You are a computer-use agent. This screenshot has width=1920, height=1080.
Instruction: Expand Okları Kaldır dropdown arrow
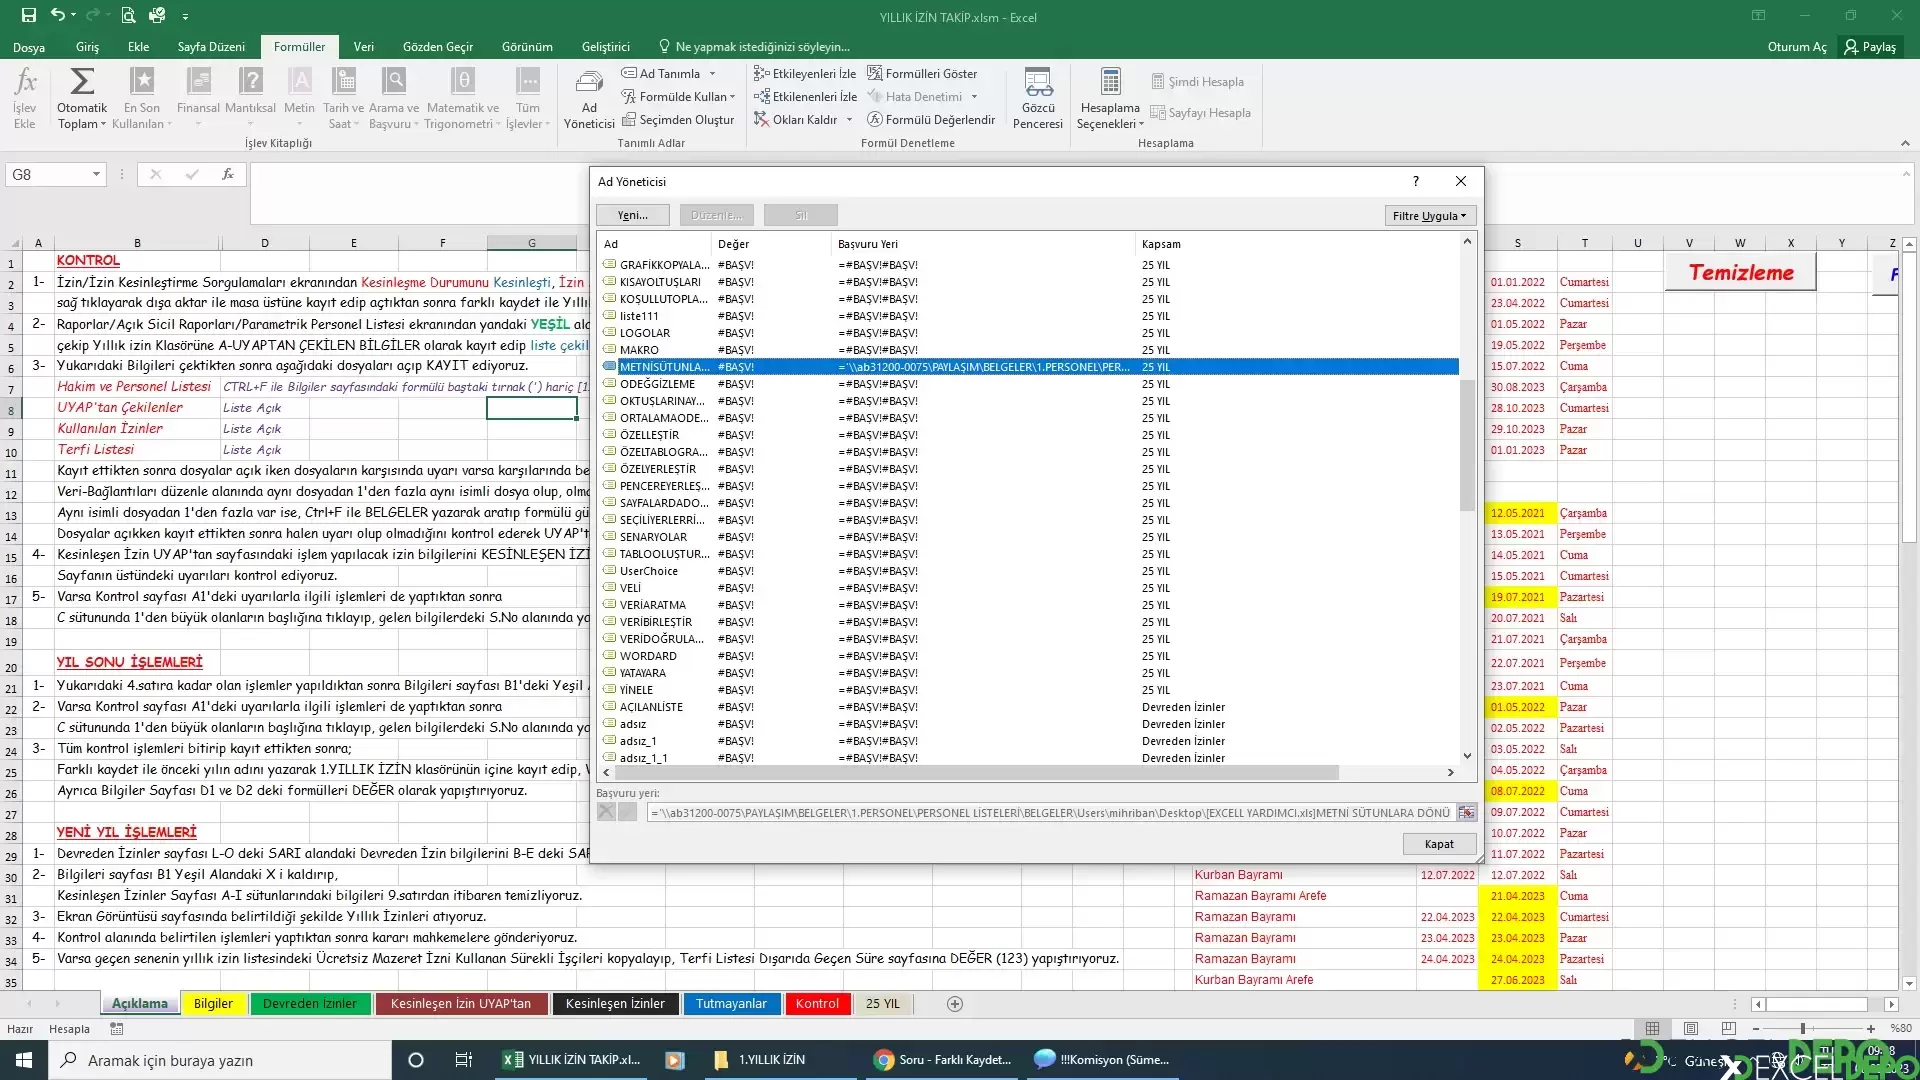point(849,119)
